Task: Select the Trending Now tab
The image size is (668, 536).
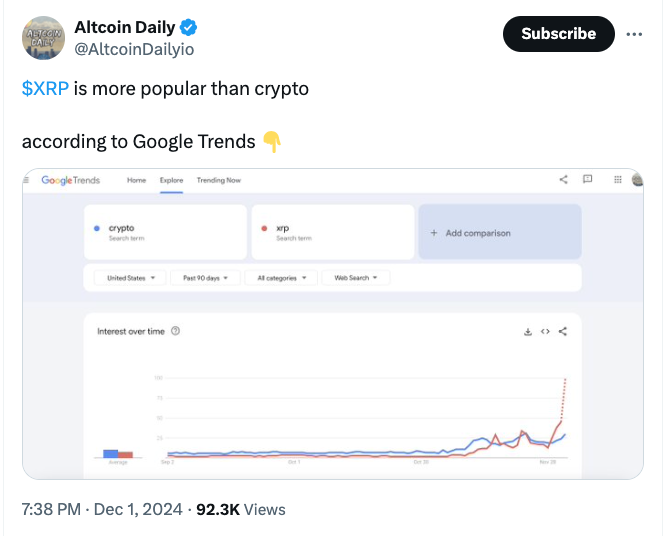Action: click(219, 180)
